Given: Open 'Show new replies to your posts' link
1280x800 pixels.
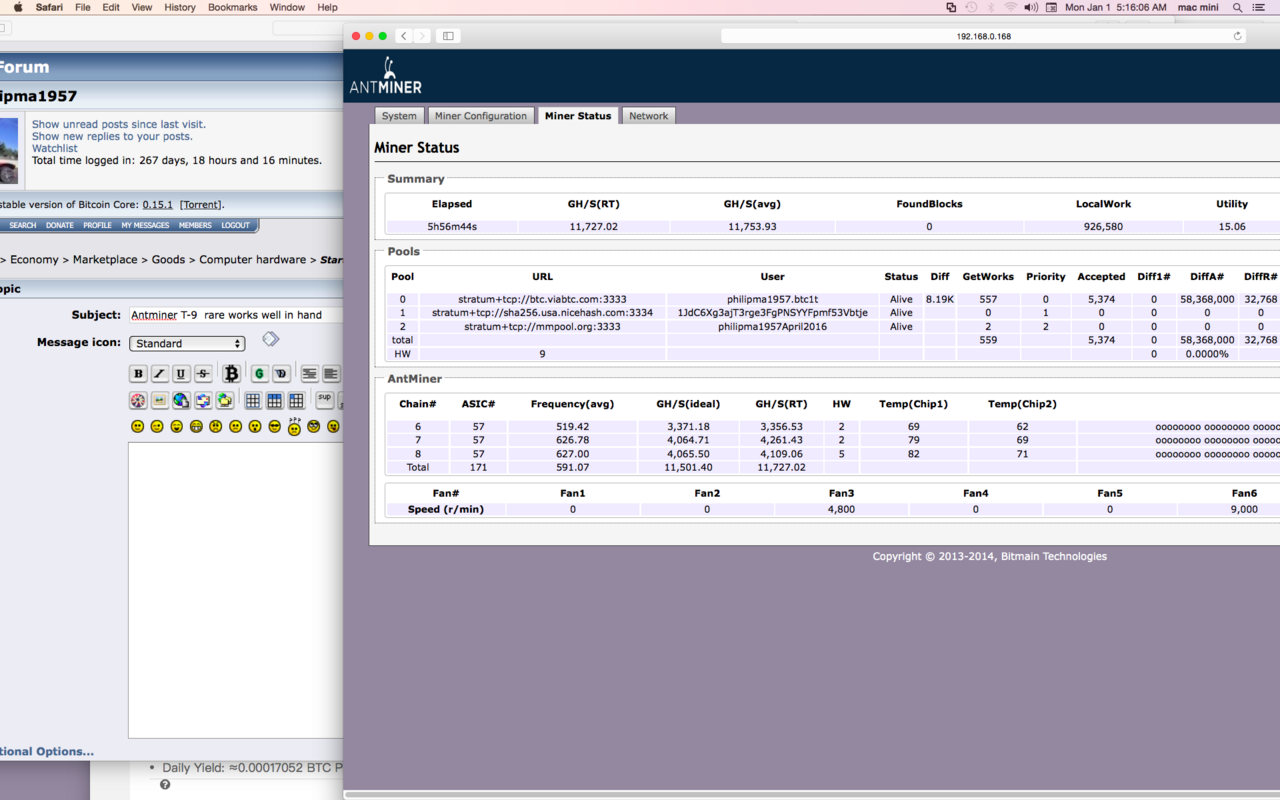Looking at the screenshot, I should click(x=112, y=136).
